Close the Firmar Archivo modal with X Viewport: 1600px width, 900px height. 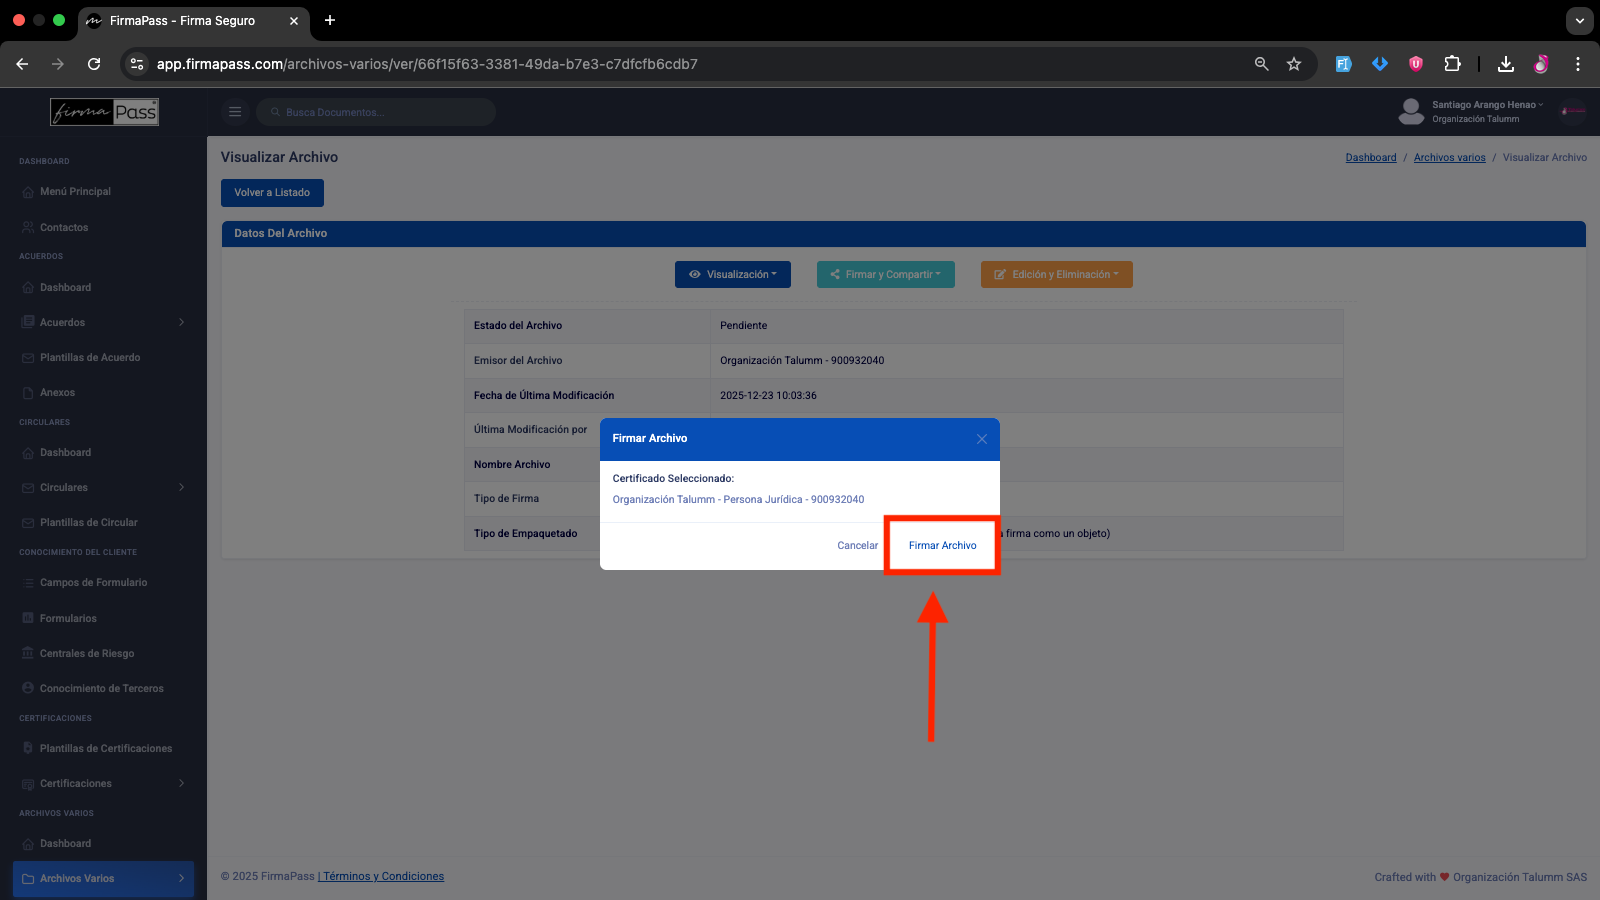click(981, 439)
